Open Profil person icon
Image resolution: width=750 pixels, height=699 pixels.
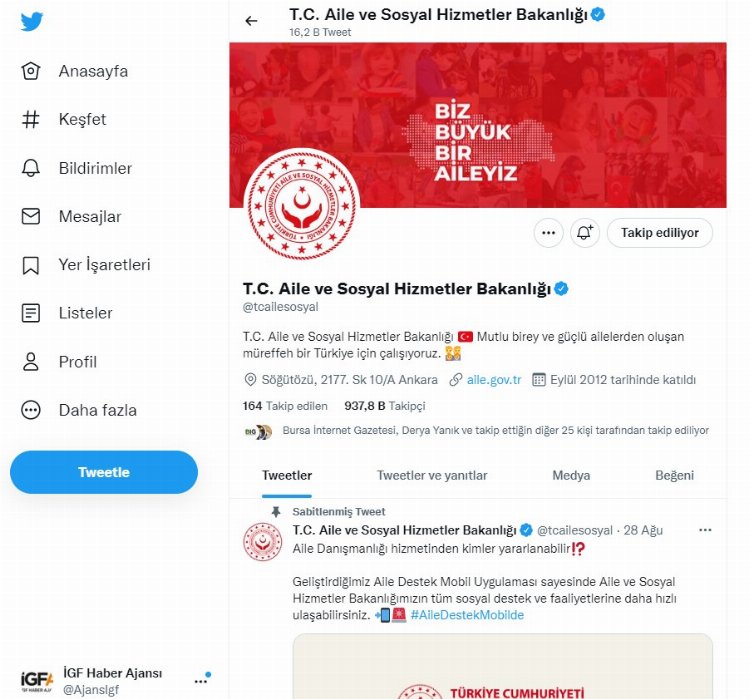(x=32, y=362)
